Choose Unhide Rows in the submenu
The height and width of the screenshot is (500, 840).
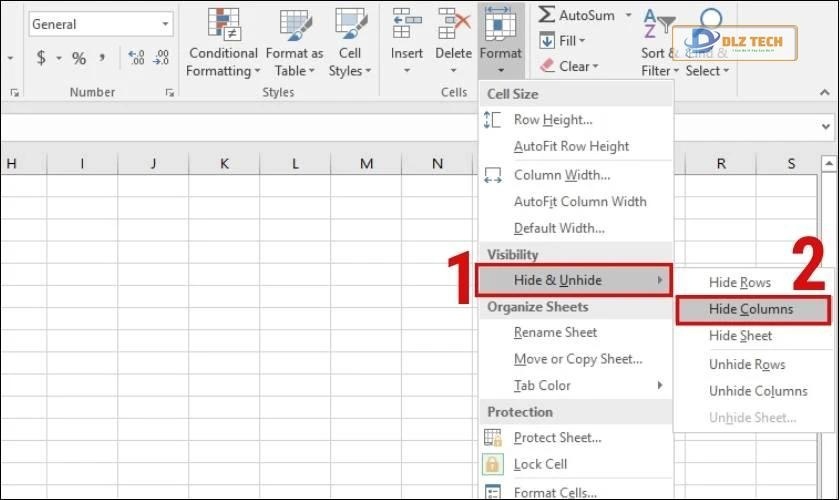(x=747, y=364)
